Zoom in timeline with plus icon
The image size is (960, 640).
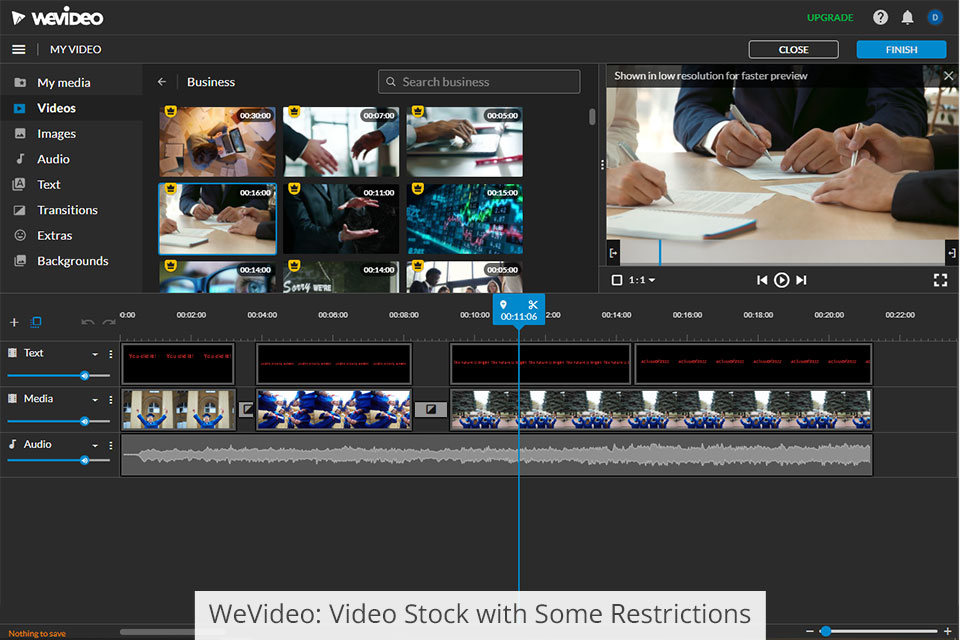pos(947,631)
